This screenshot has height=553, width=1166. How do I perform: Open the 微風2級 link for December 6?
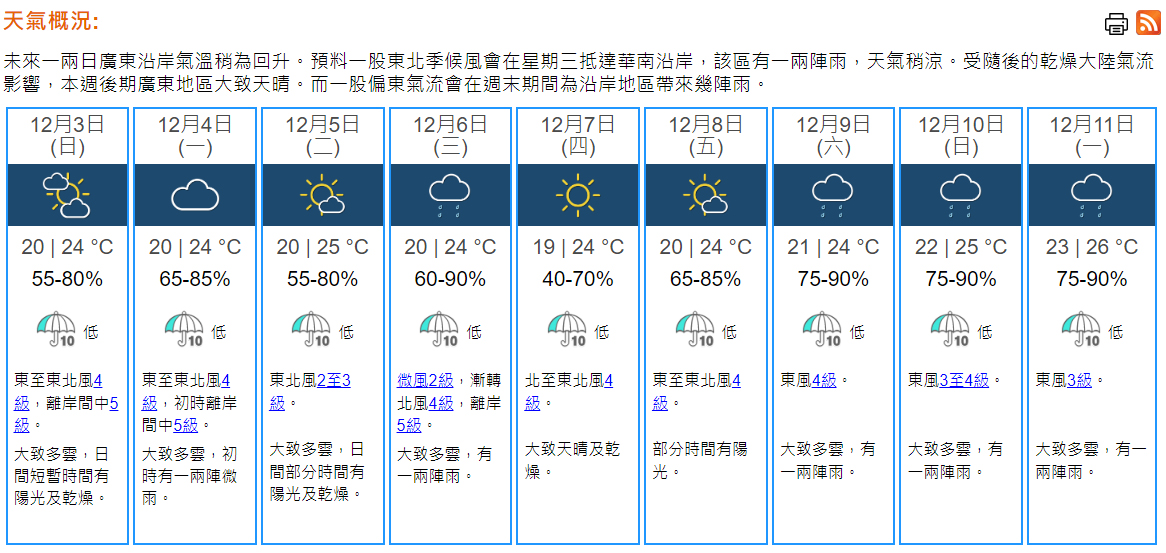[x=425, y=380]
